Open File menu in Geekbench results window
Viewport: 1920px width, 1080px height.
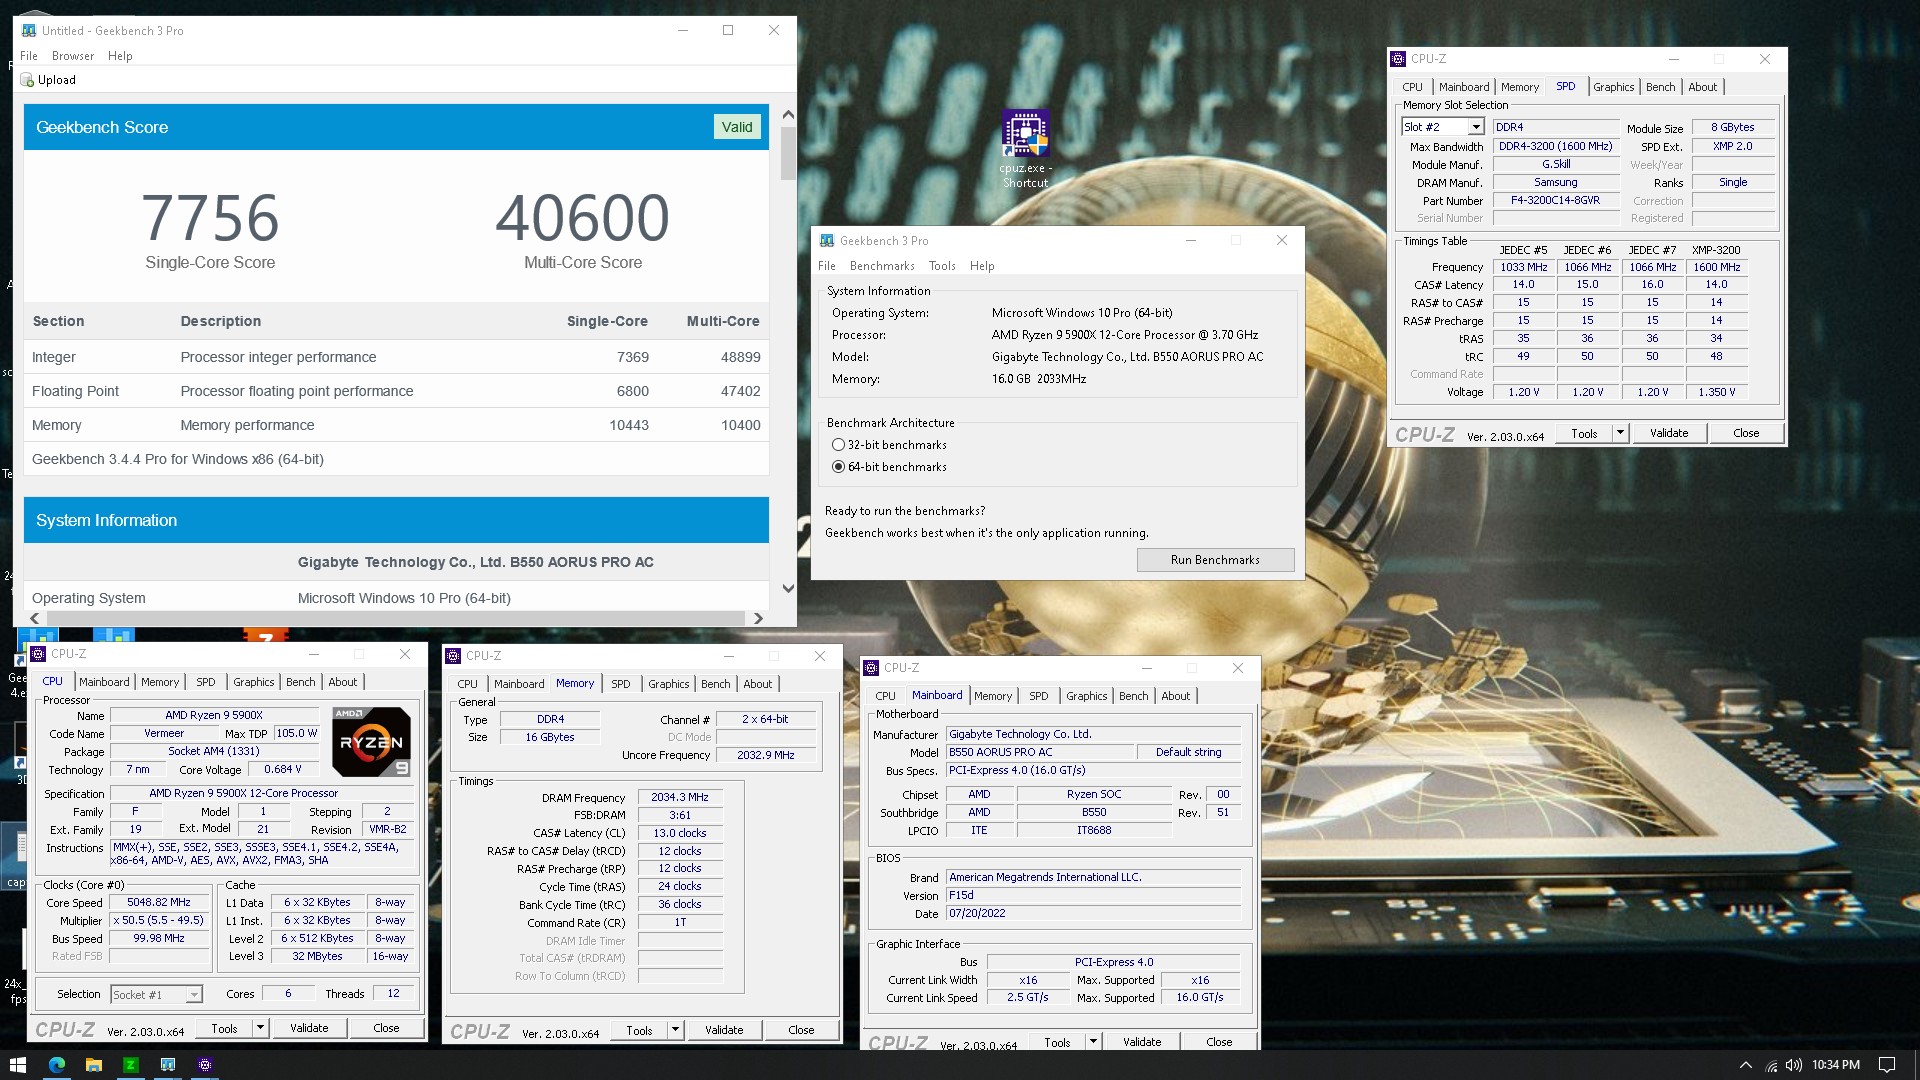[29, 56]
